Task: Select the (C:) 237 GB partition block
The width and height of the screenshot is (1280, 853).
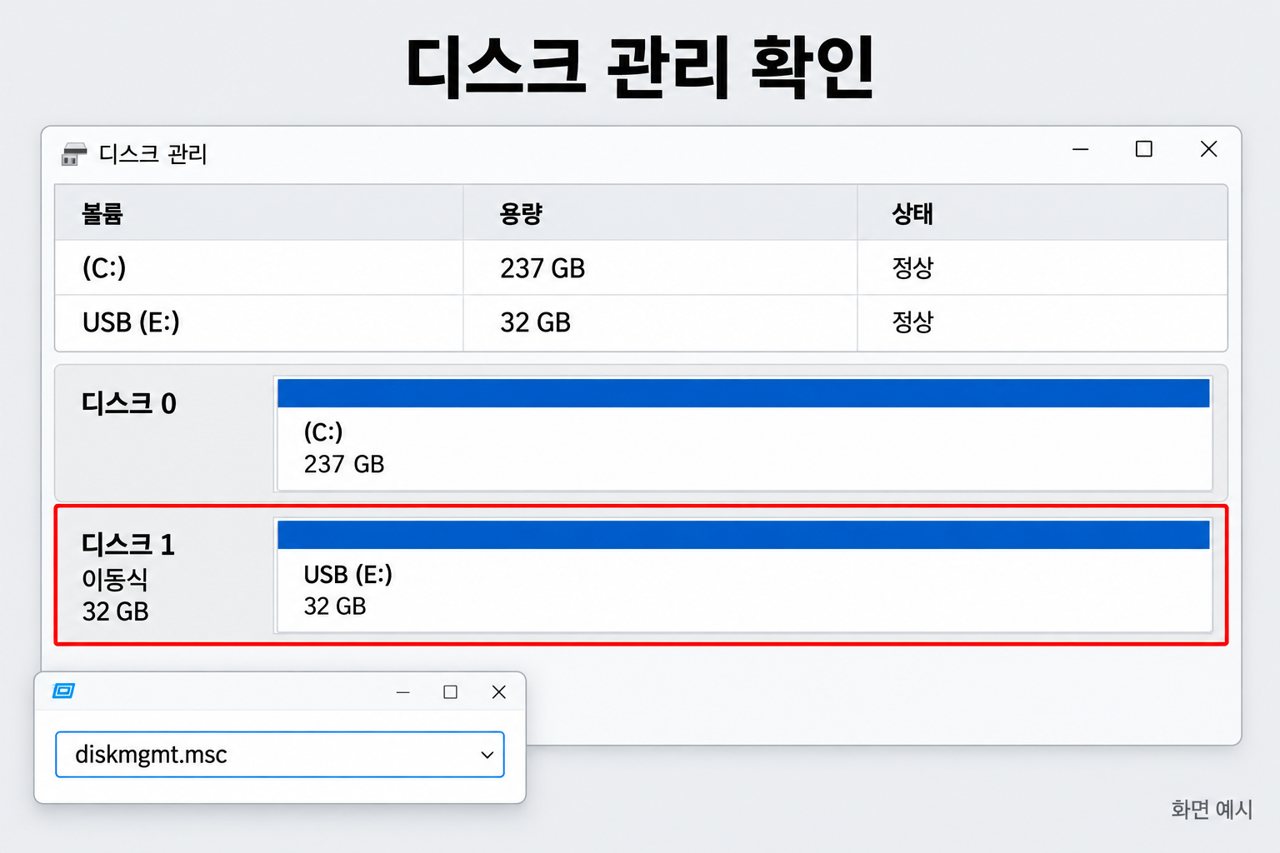Action: [x=743, y=434]
